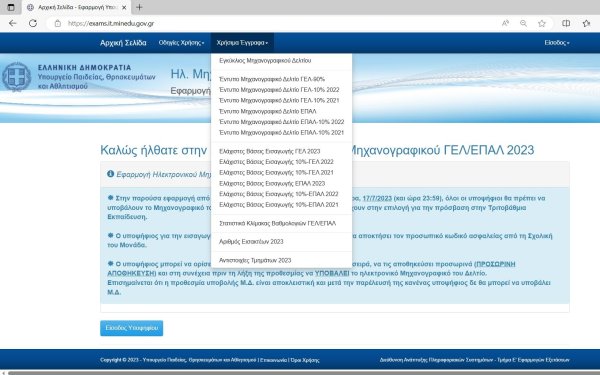600x375 pixels.
Task: Click the underlined date 17/7/2023
Action: point(377,198)
